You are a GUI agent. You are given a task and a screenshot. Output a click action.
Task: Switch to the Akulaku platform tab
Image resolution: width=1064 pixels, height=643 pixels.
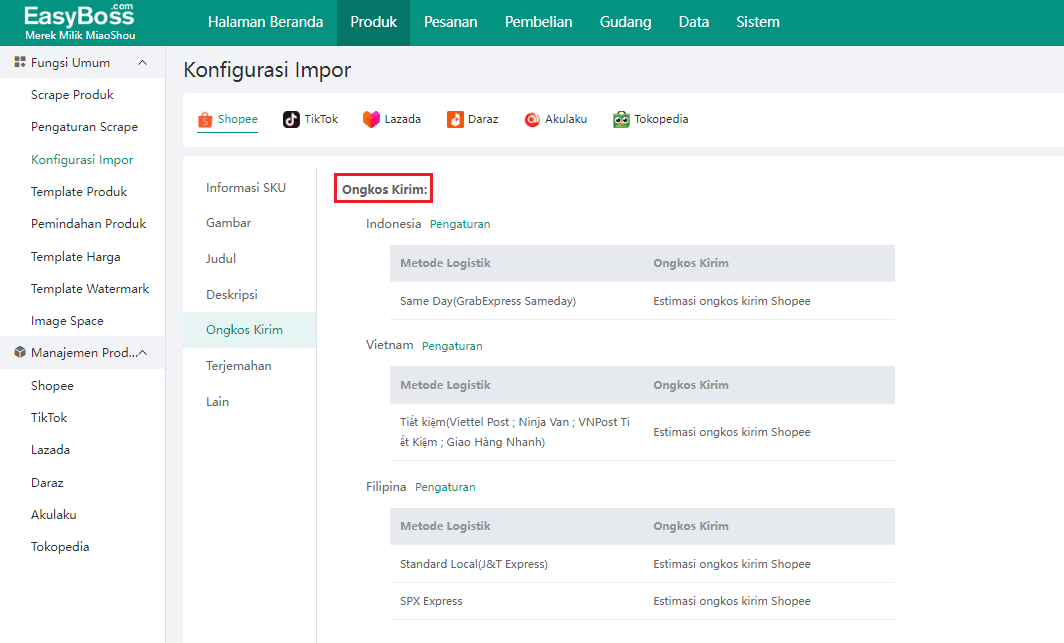point(555,119)
